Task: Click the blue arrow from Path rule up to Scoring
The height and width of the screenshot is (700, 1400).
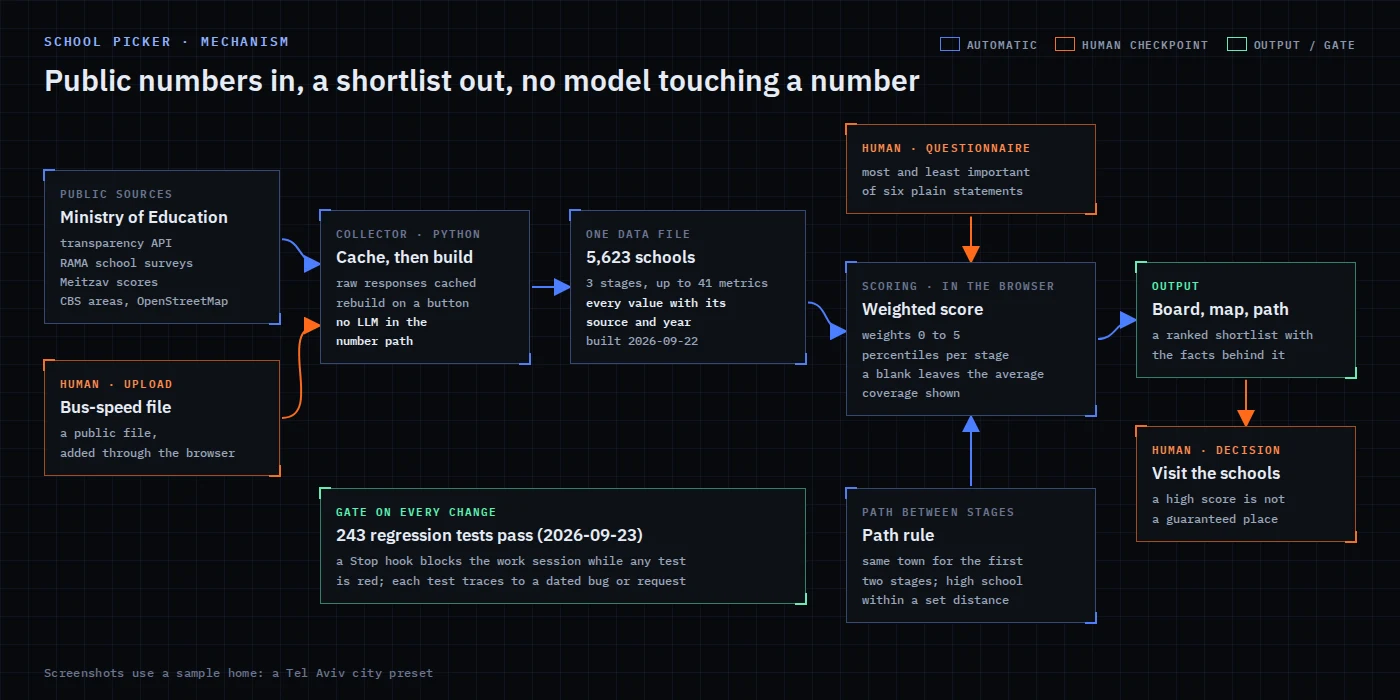Action: [x=970, y=452]
